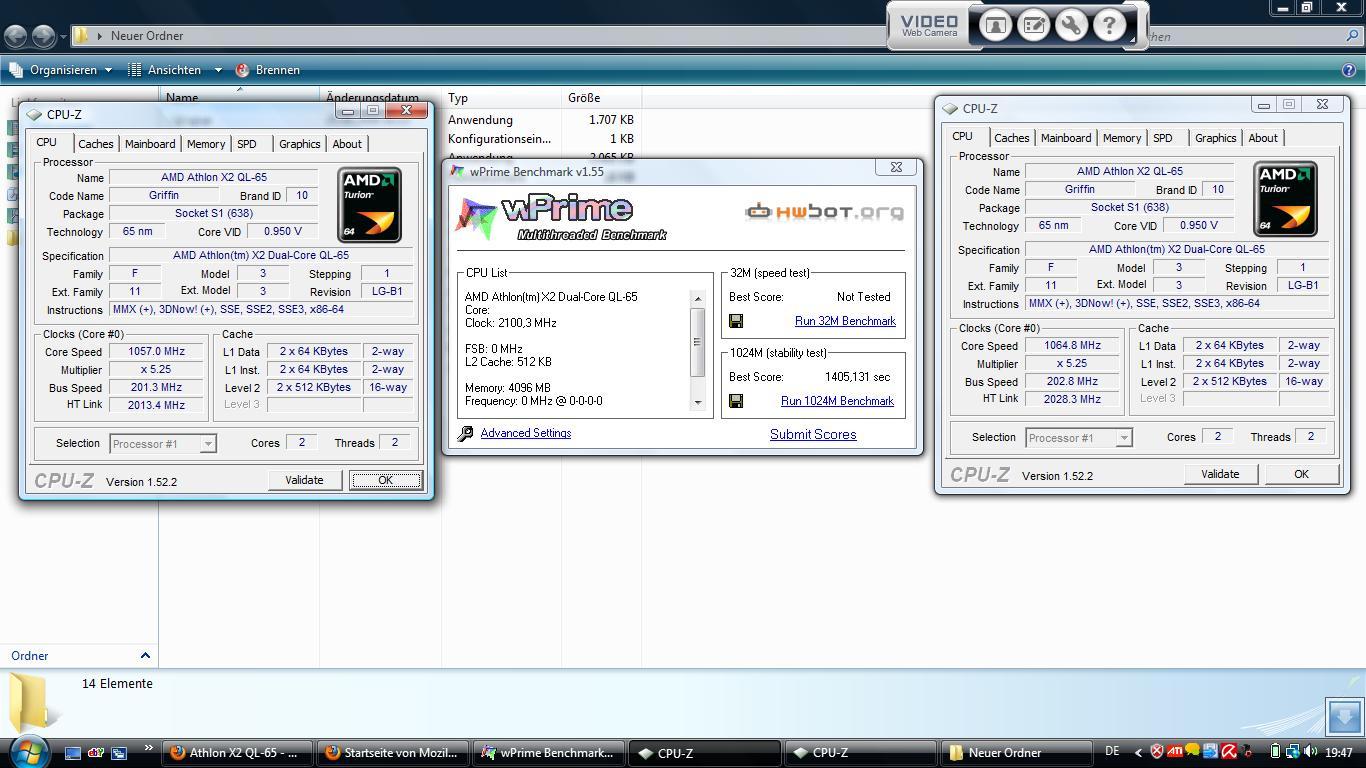Switch to Athlon X2 QL-65 Firefox taskbar button
Screen dimensions: 1366x768
(x=237, y=753)
